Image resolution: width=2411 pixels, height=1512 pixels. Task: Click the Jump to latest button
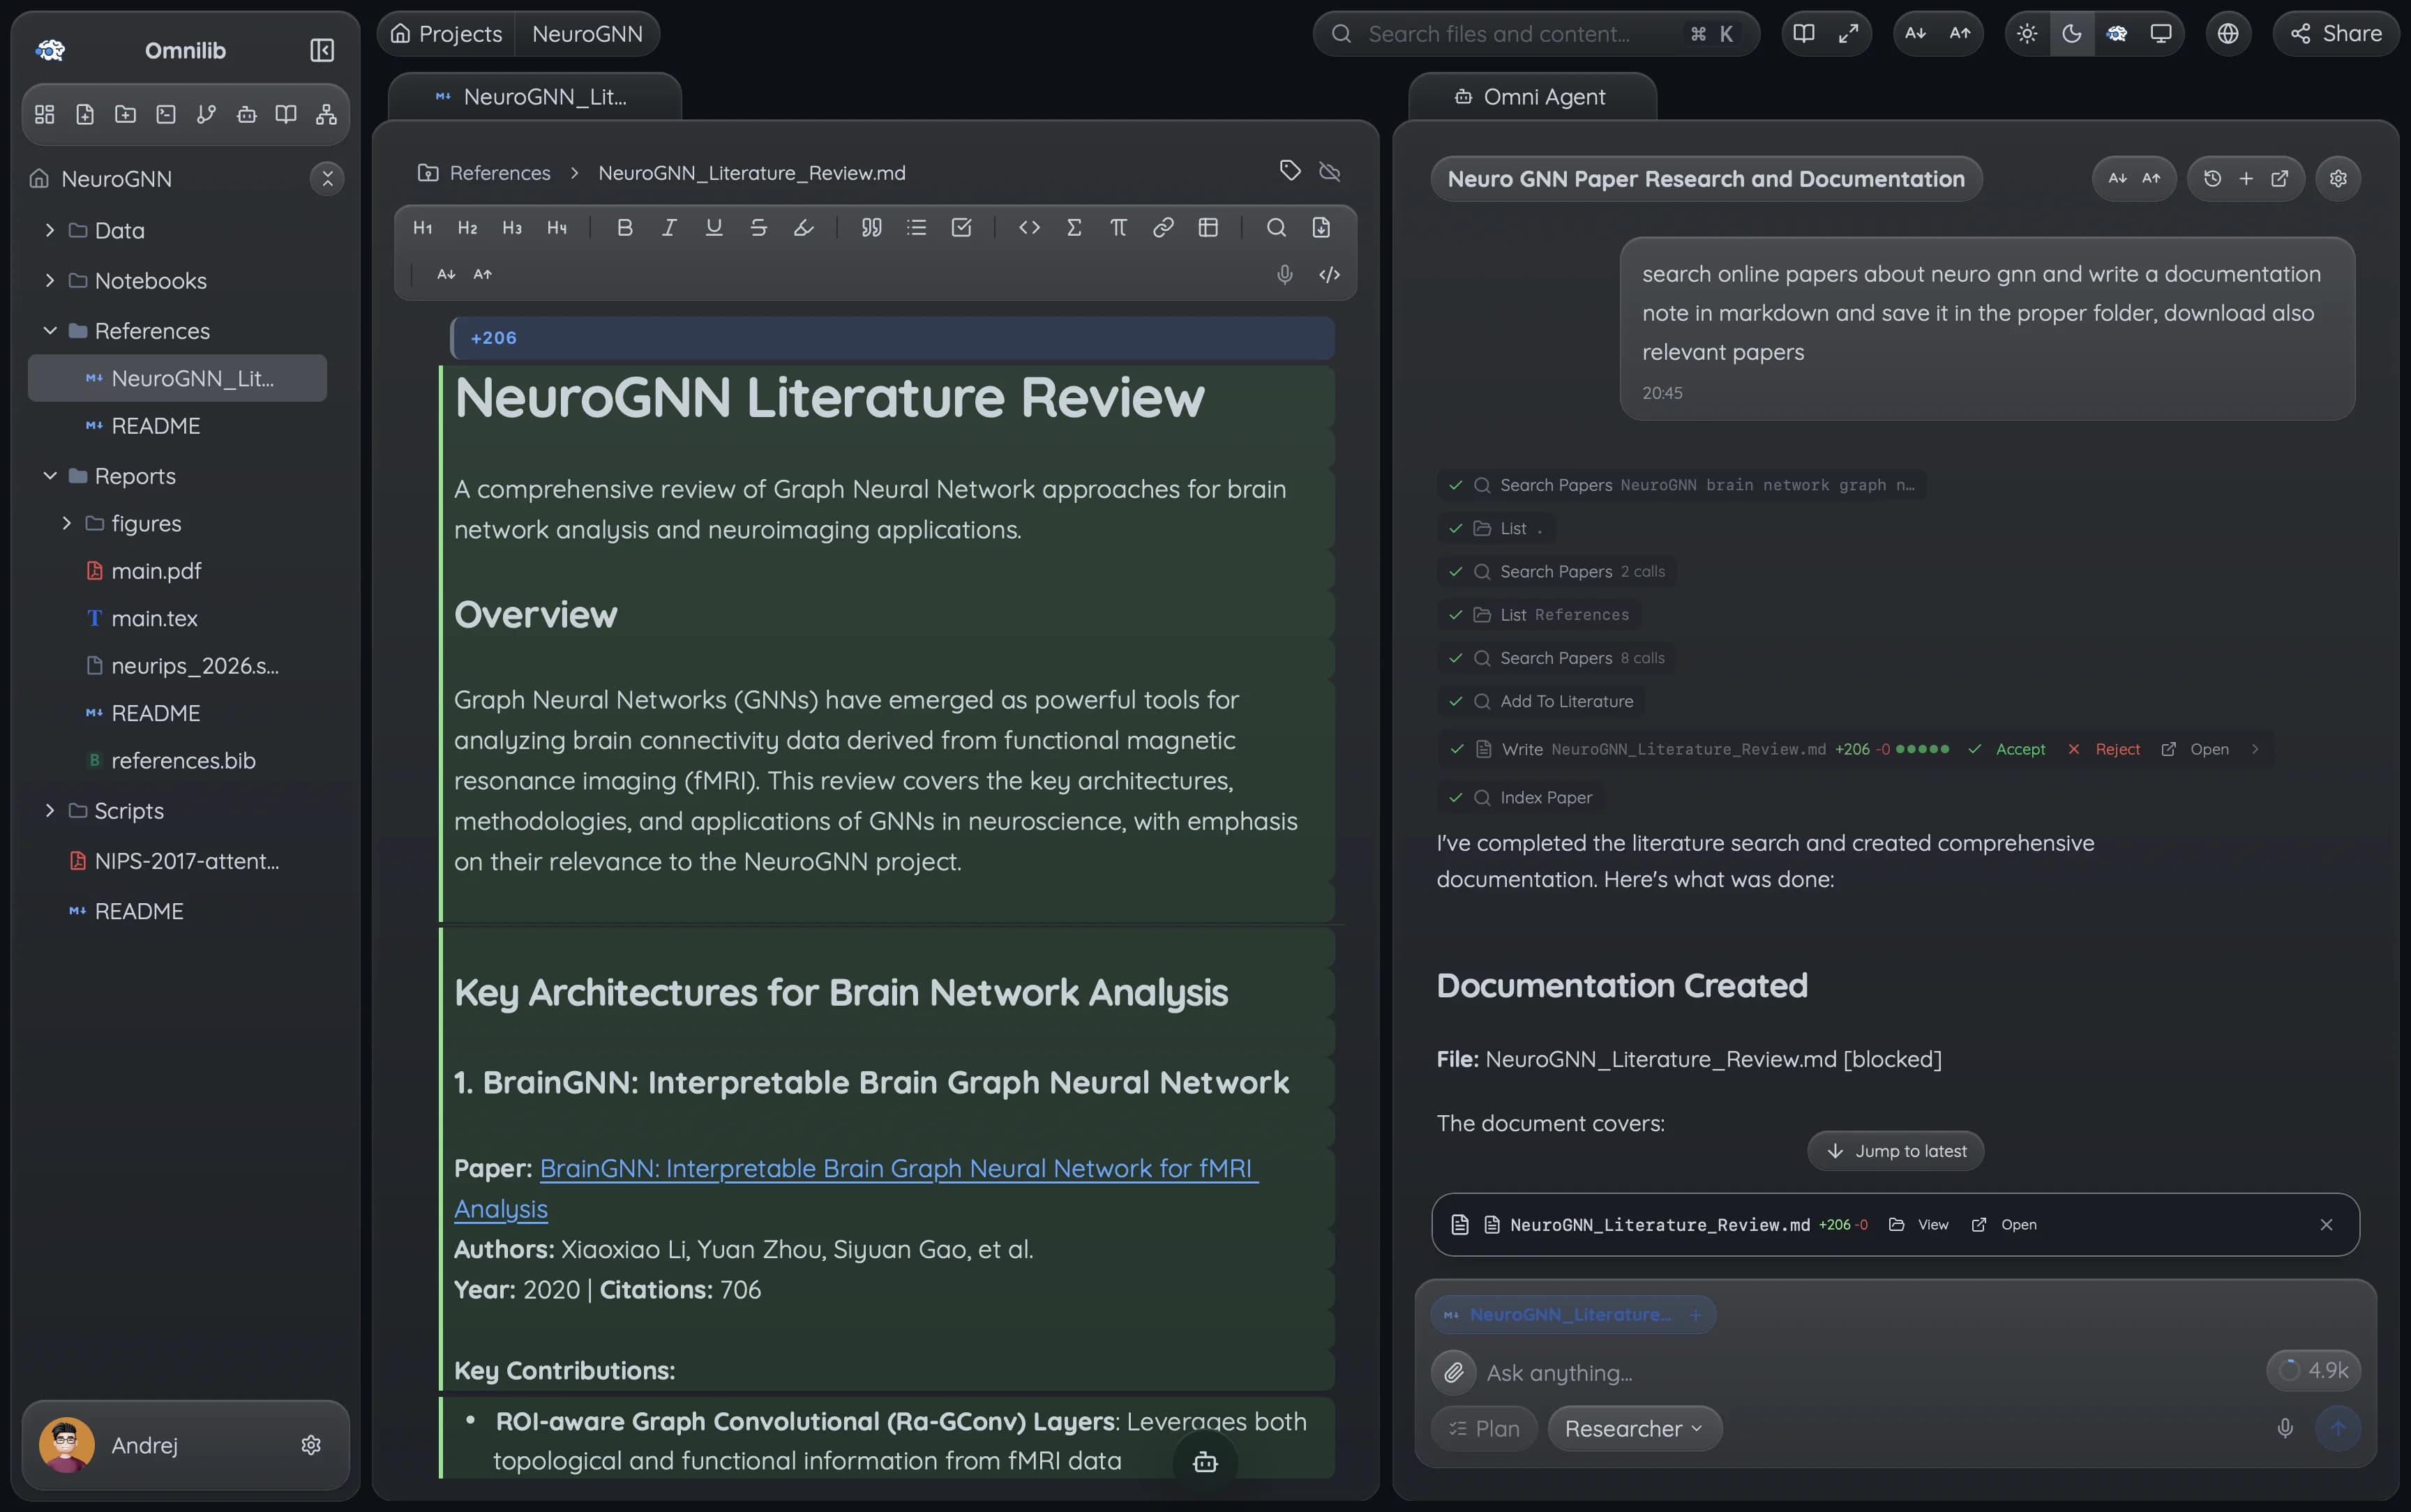(x=1895, y=1151)
